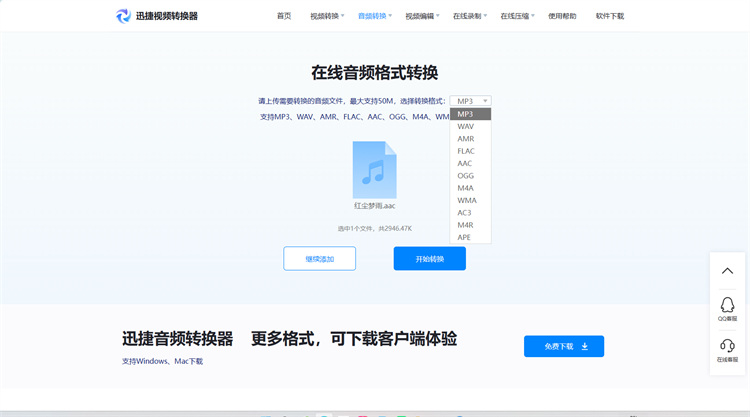The width and height of the screenshot is (750, 417).
Task: Expand the 音频转换 menu
Action: (374, 16)
